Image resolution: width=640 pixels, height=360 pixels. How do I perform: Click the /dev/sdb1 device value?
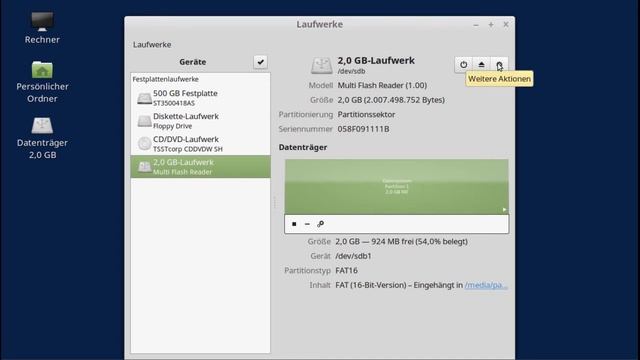(353, 256)
